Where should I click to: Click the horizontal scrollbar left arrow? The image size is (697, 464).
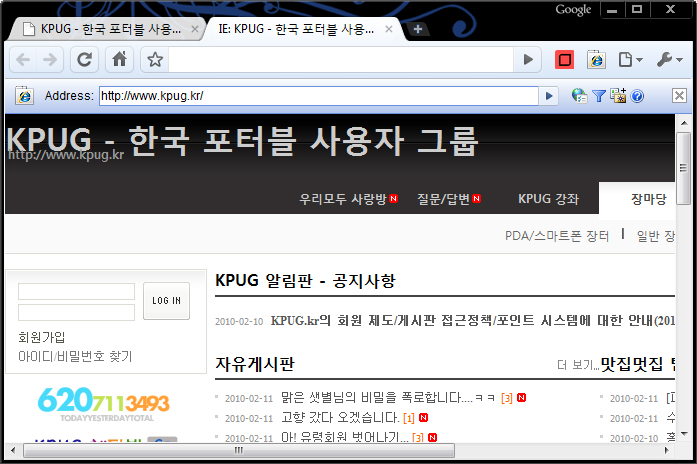(x=13, y=450)
